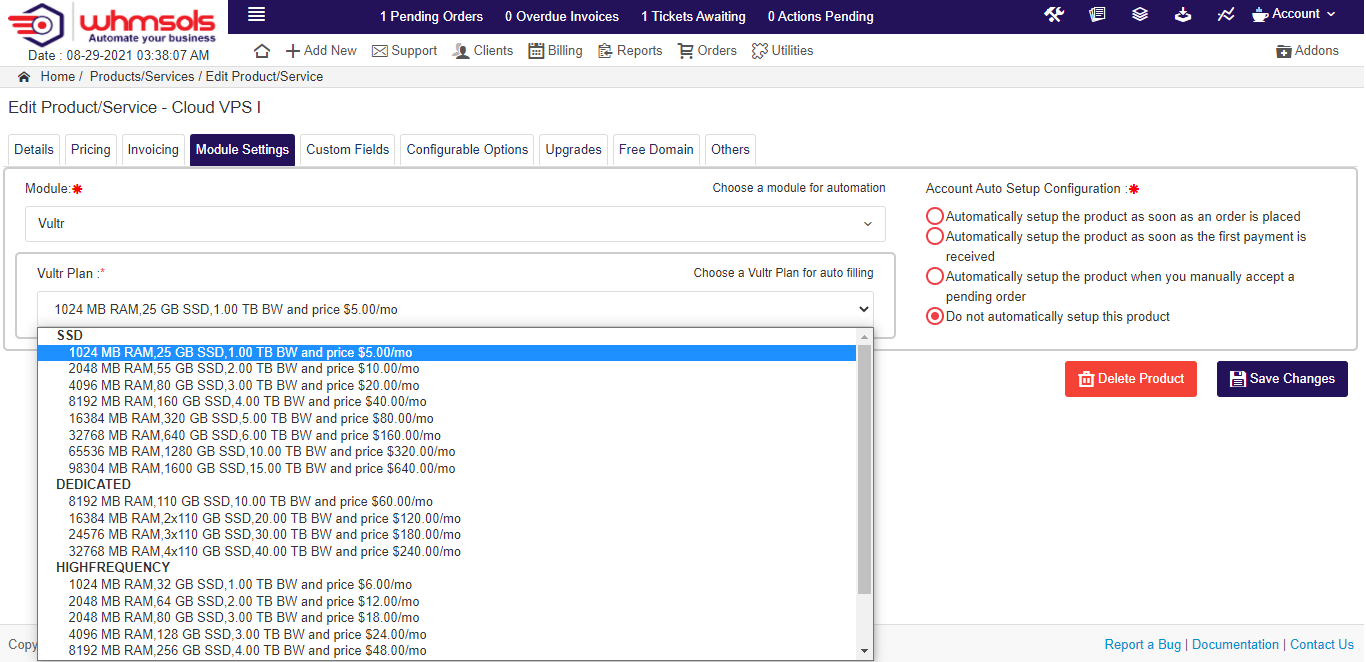Viewport: 1366px width, 662px height.
Task: Choose dedicated 16384 MB RAM, 2x110 GB SSD $120.00/mo
Action: tap(447, 518)
